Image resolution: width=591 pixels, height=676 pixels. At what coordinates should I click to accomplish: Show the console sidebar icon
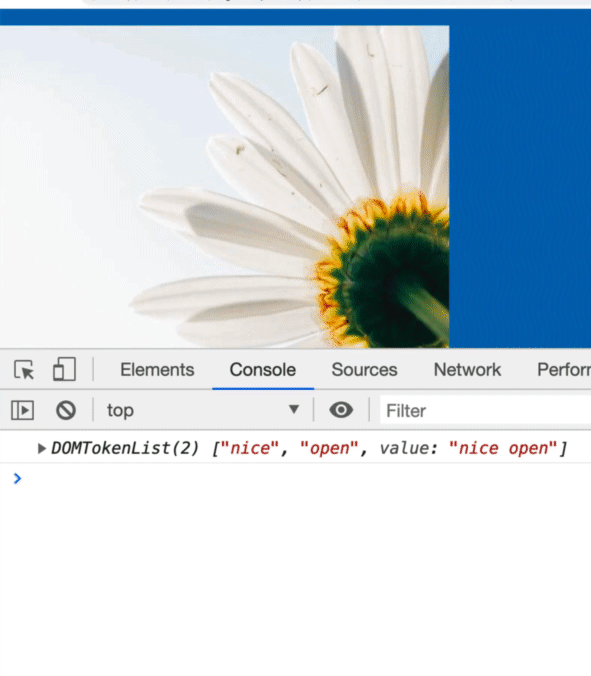pyautogui.click(x=22, y=410)
